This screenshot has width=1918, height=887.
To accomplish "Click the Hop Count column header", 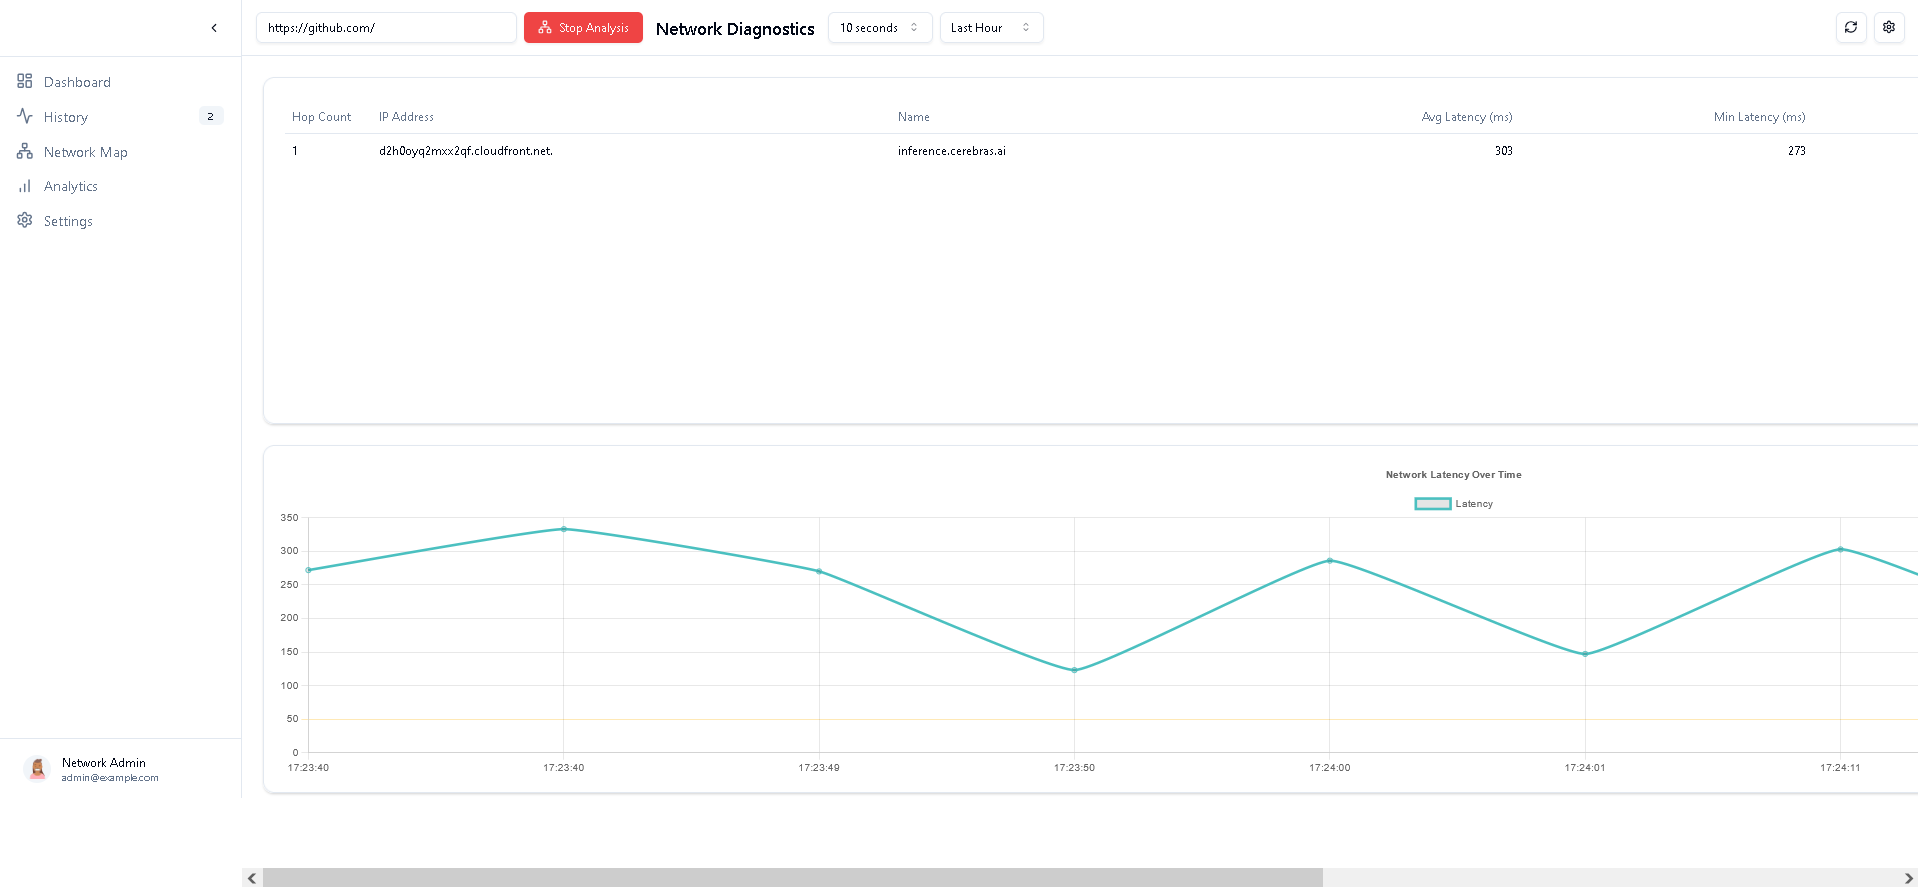I will pos(321,117).
